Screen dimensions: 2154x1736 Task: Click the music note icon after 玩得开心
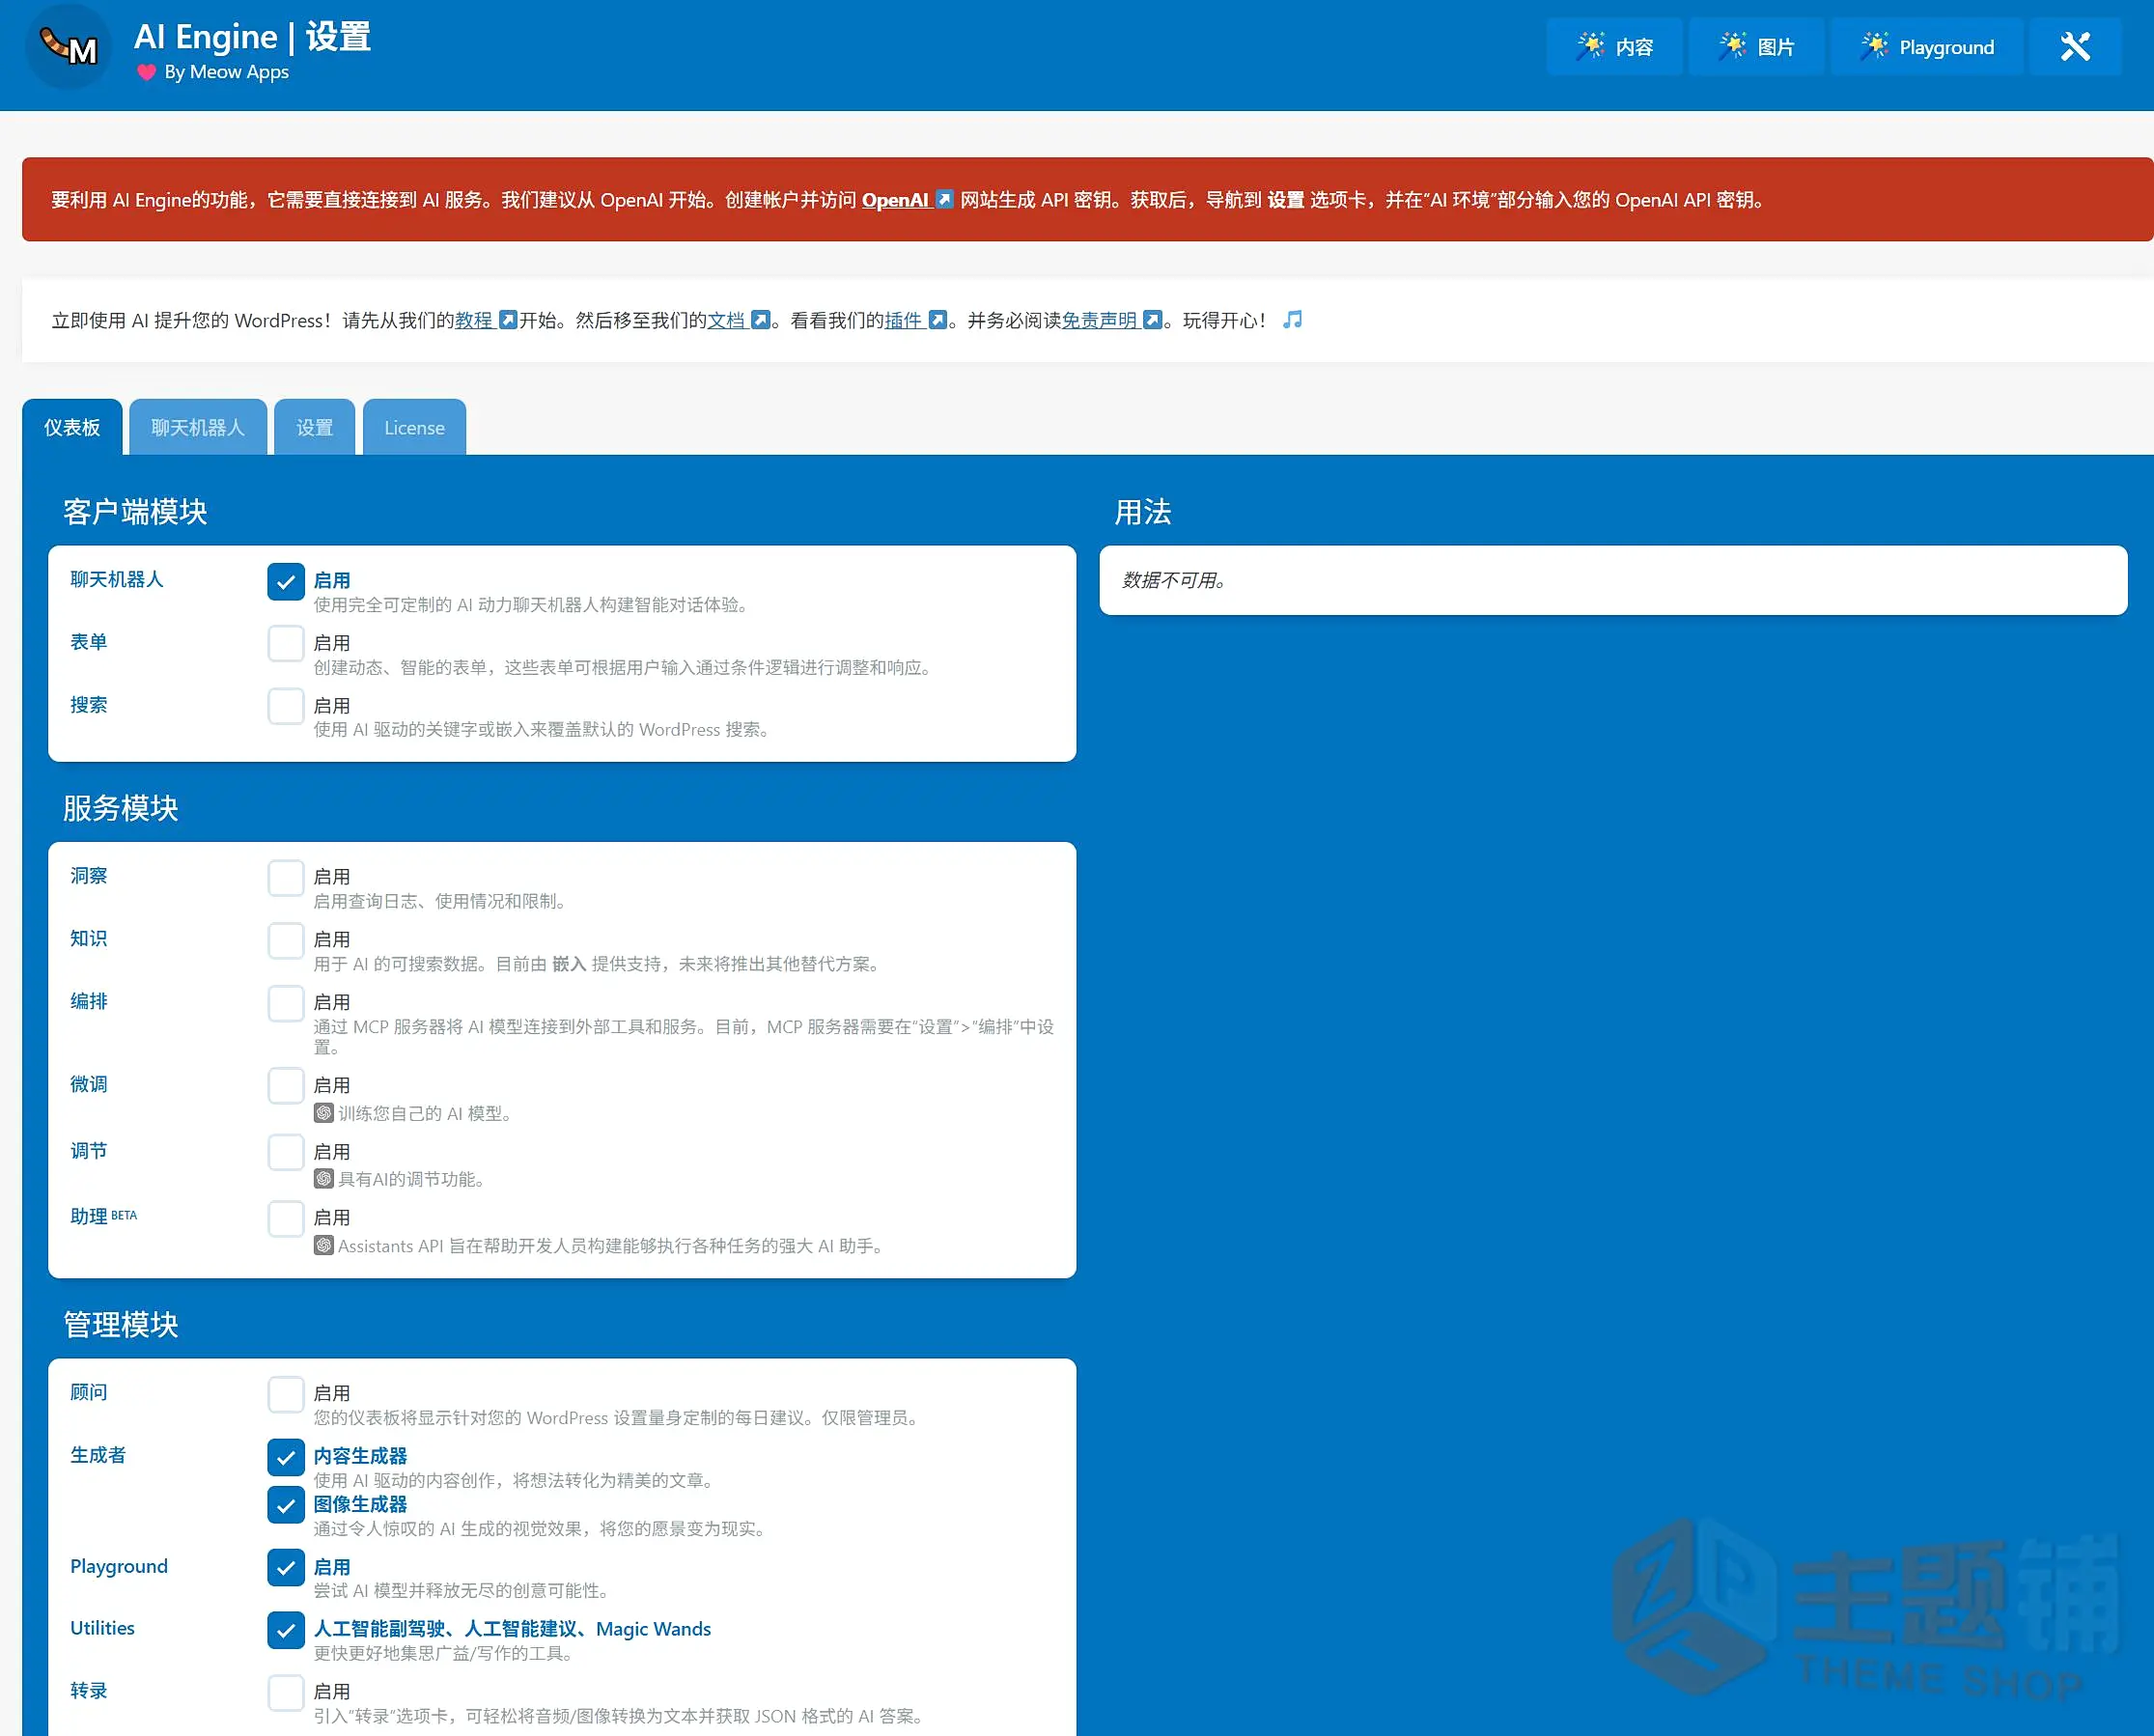pos(1293,319)
